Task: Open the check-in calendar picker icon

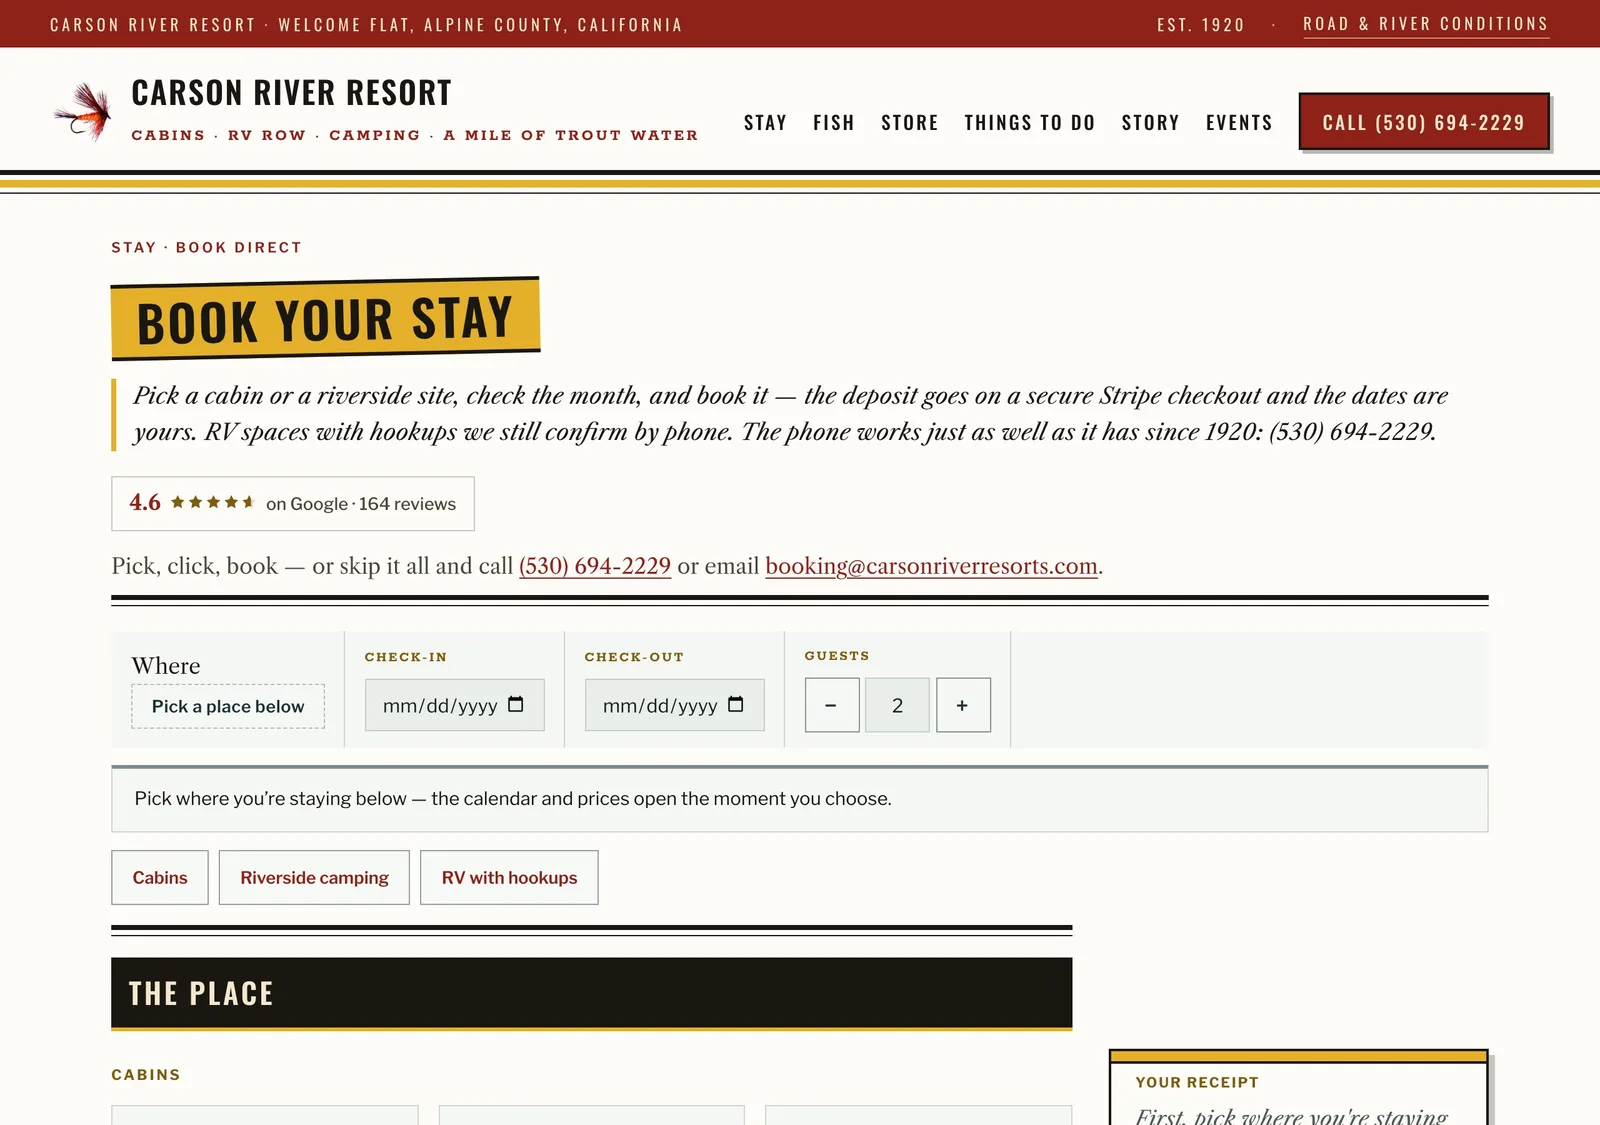Action: tap(516, 704)
